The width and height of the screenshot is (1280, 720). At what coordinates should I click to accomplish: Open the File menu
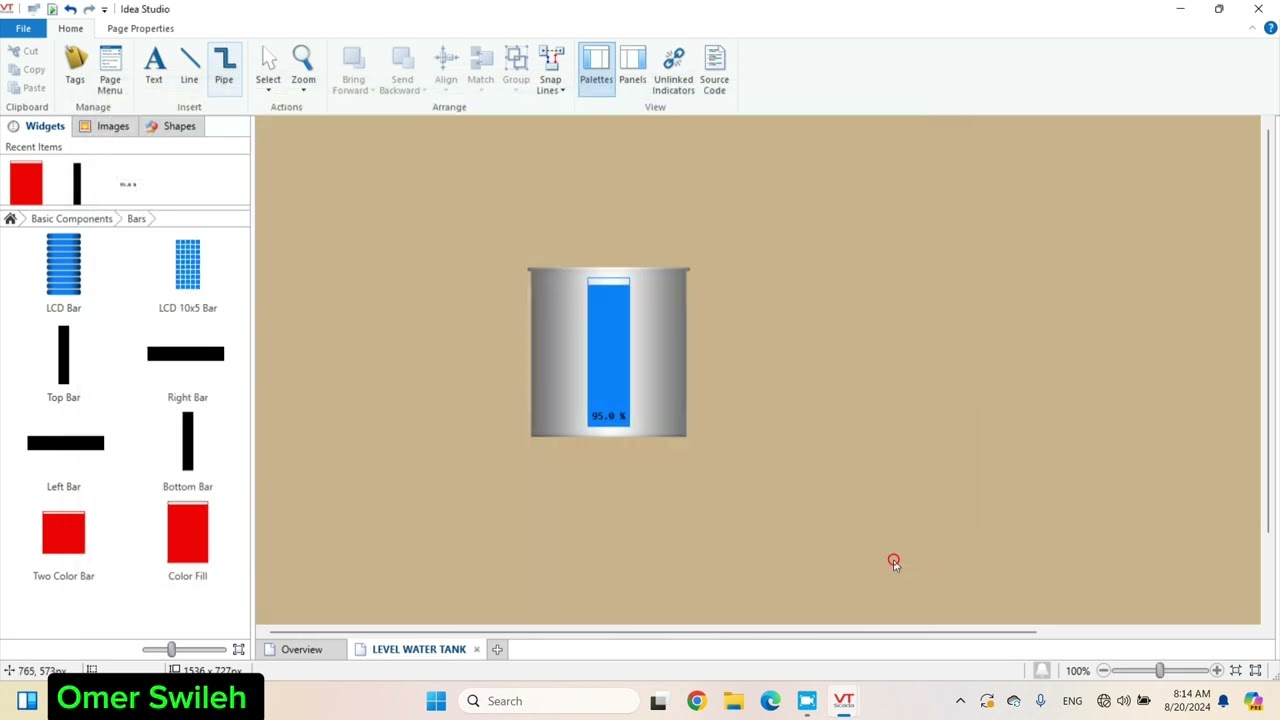[x=23, y=28]
